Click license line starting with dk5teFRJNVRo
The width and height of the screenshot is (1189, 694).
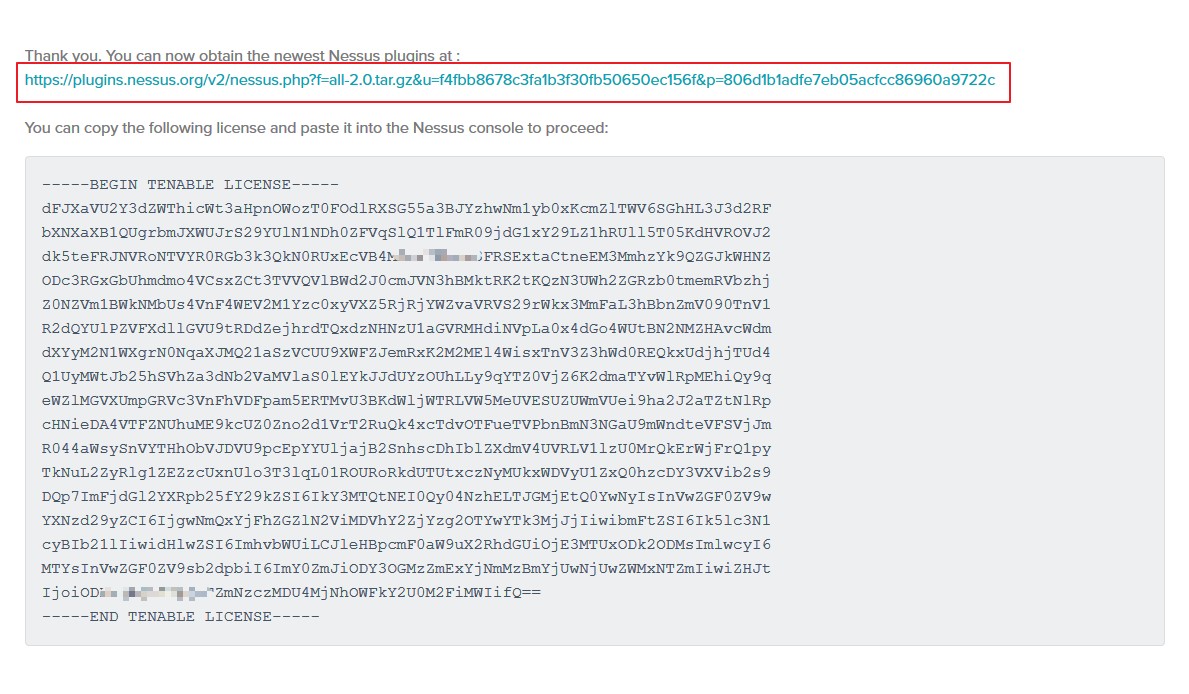tap(406, 257)
